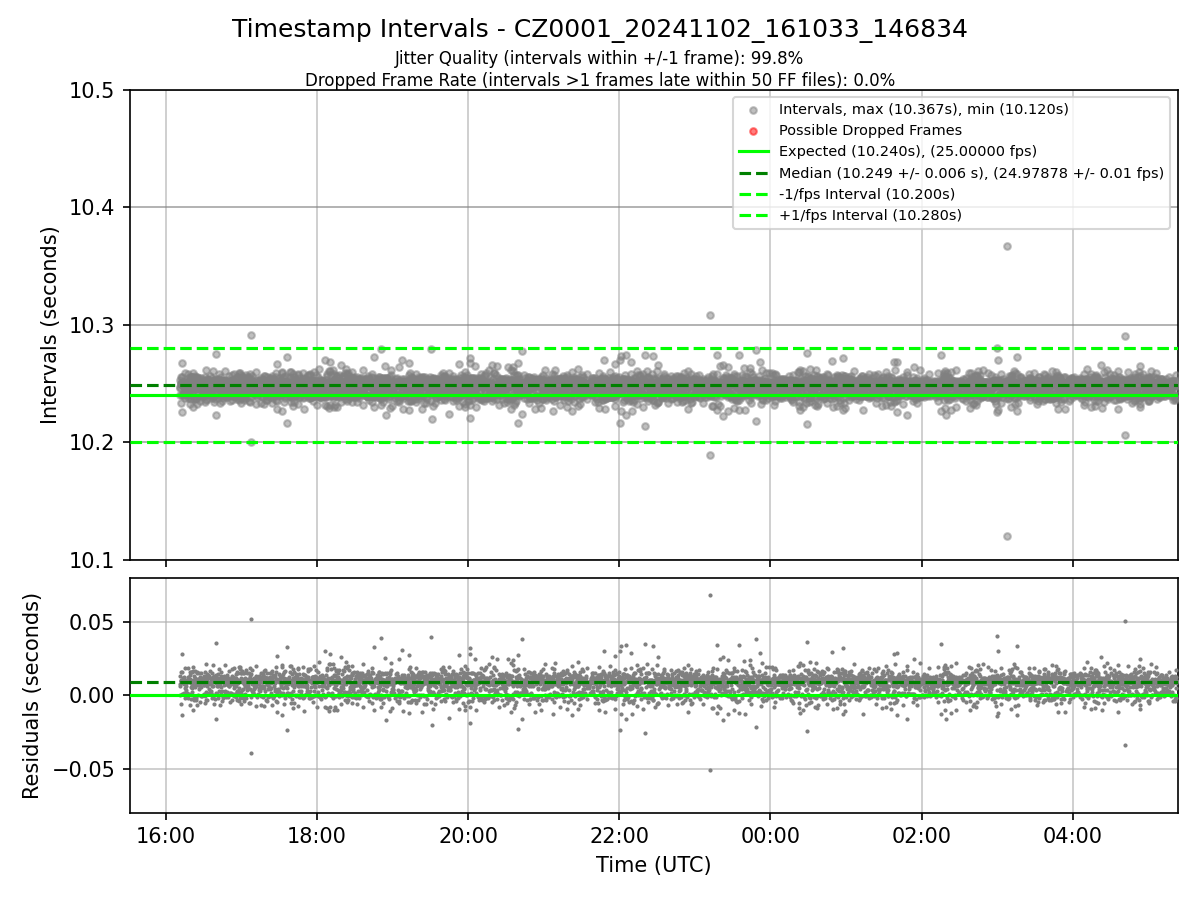The width and height of the screenshot is (1200, 900).
Task: Click the y-axis label 'Residuals (seconds)'
Action: (31, 696)
